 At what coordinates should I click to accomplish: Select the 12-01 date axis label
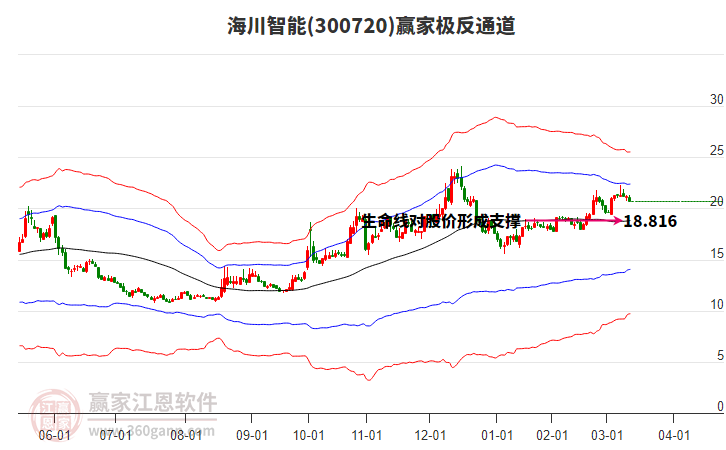coord(430,435)
